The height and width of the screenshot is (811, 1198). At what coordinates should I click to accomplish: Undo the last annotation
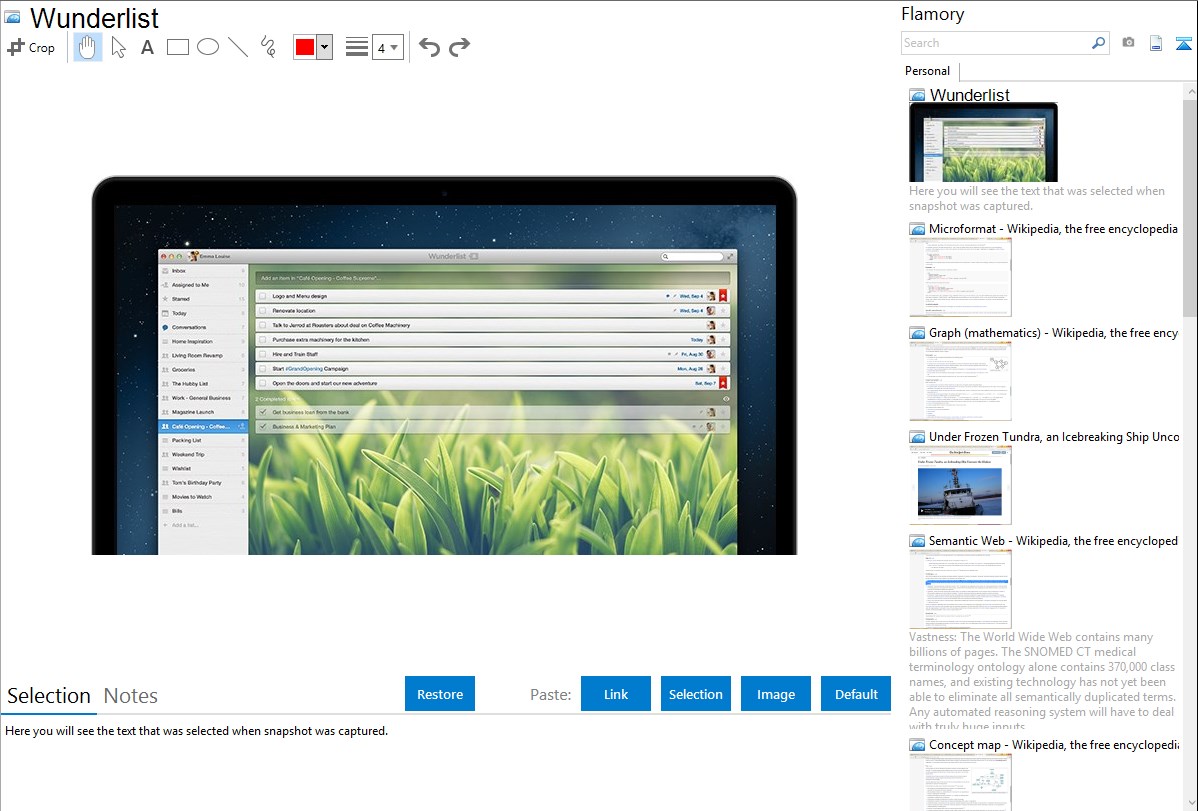tap(429, 47)
